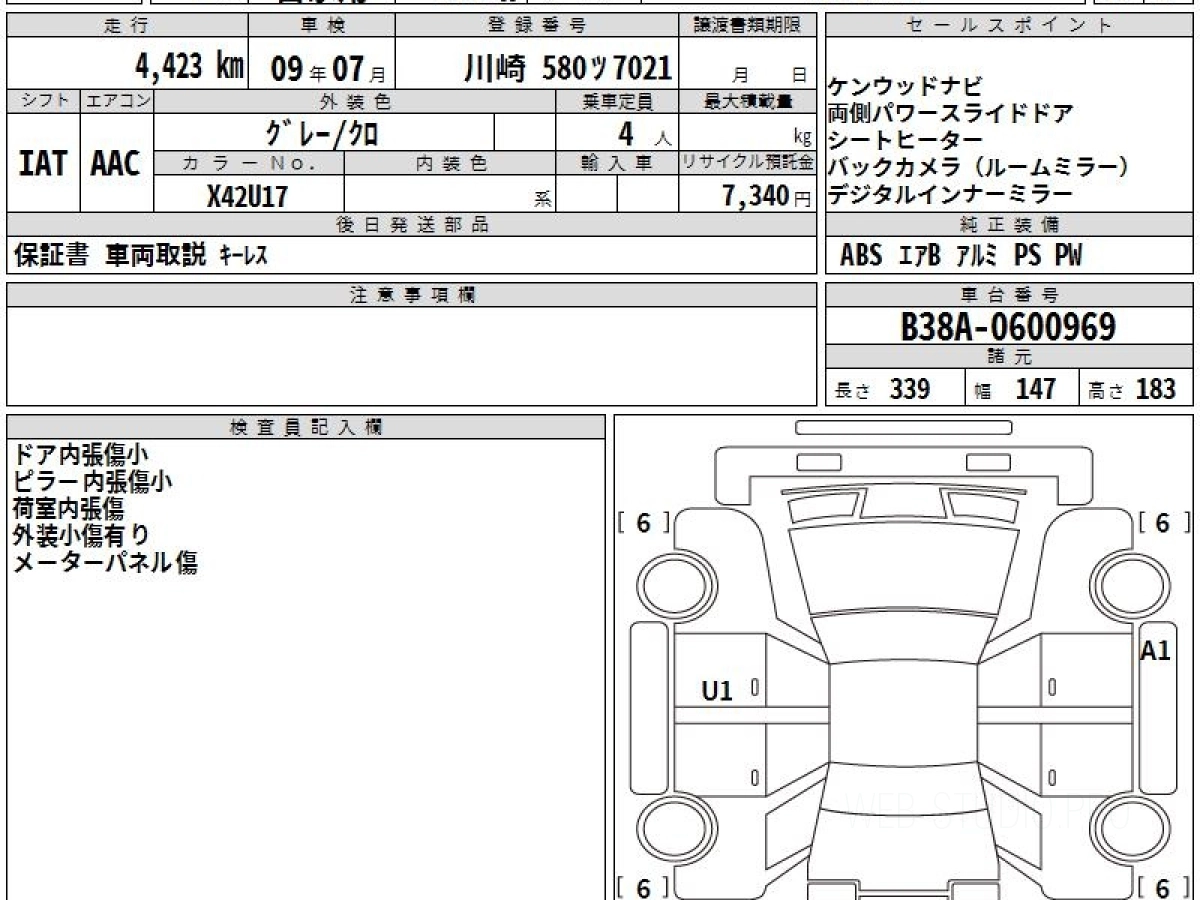Click the 内装色 header
The image size is (1200, 900).
[450, 163]
